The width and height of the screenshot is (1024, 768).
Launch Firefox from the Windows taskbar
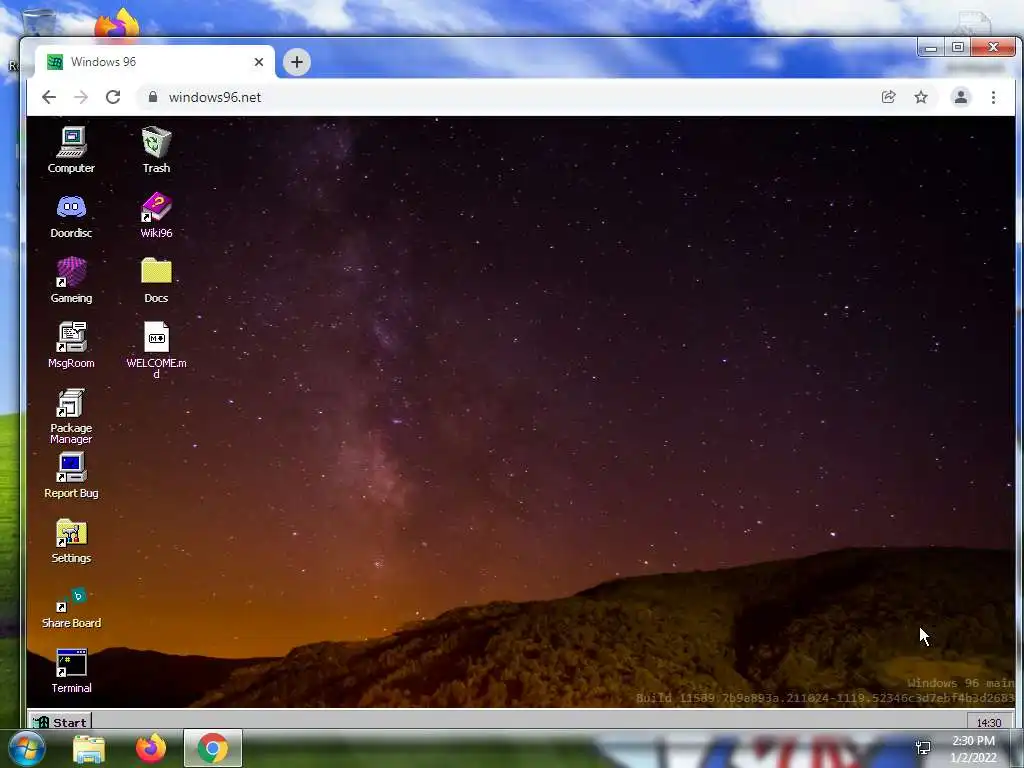click(x=151, y=748)
